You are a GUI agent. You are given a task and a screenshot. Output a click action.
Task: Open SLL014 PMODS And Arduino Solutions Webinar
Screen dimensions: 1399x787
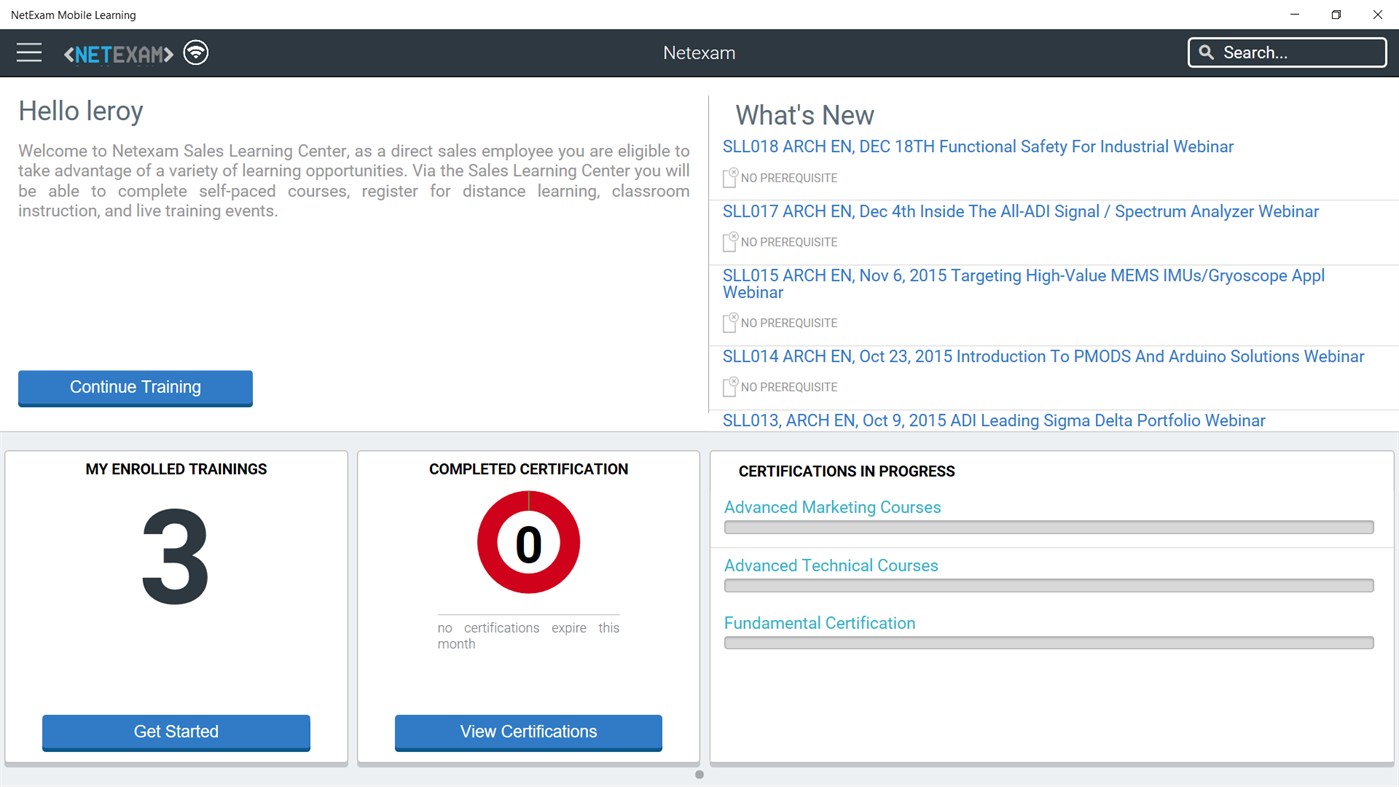[x=1043, y=357]
